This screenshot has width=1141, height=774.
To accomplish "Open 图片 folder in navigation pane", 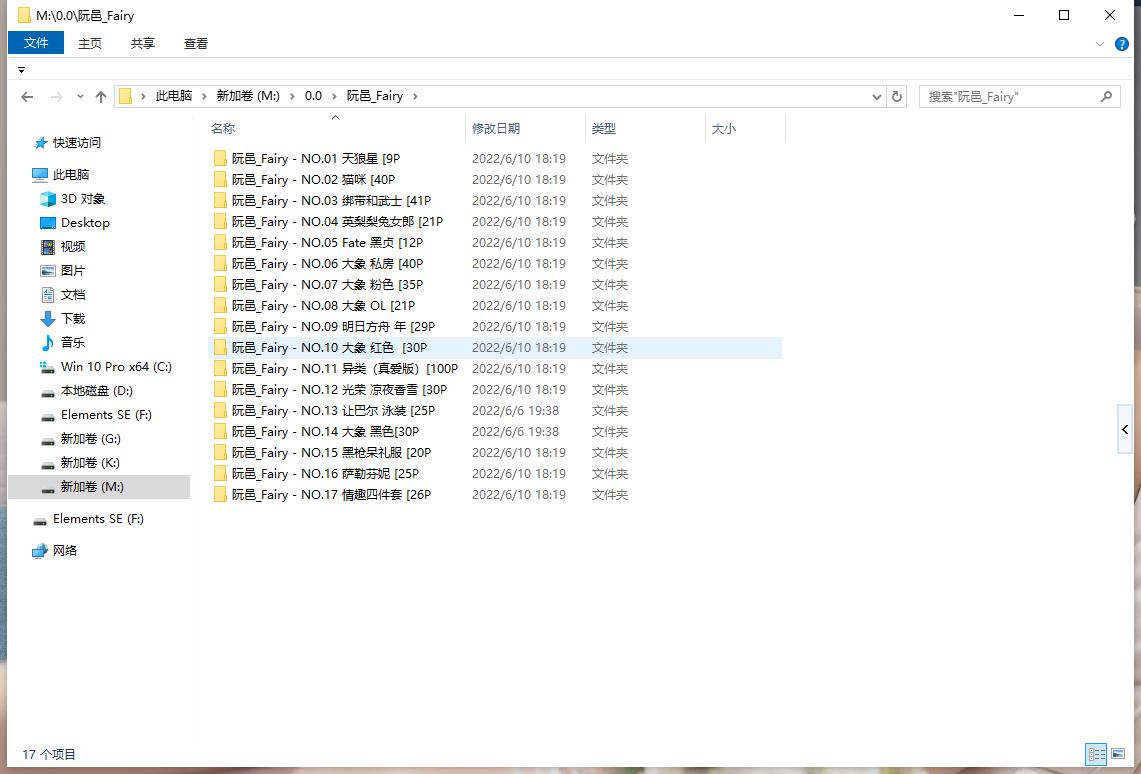I will (73, 271).
